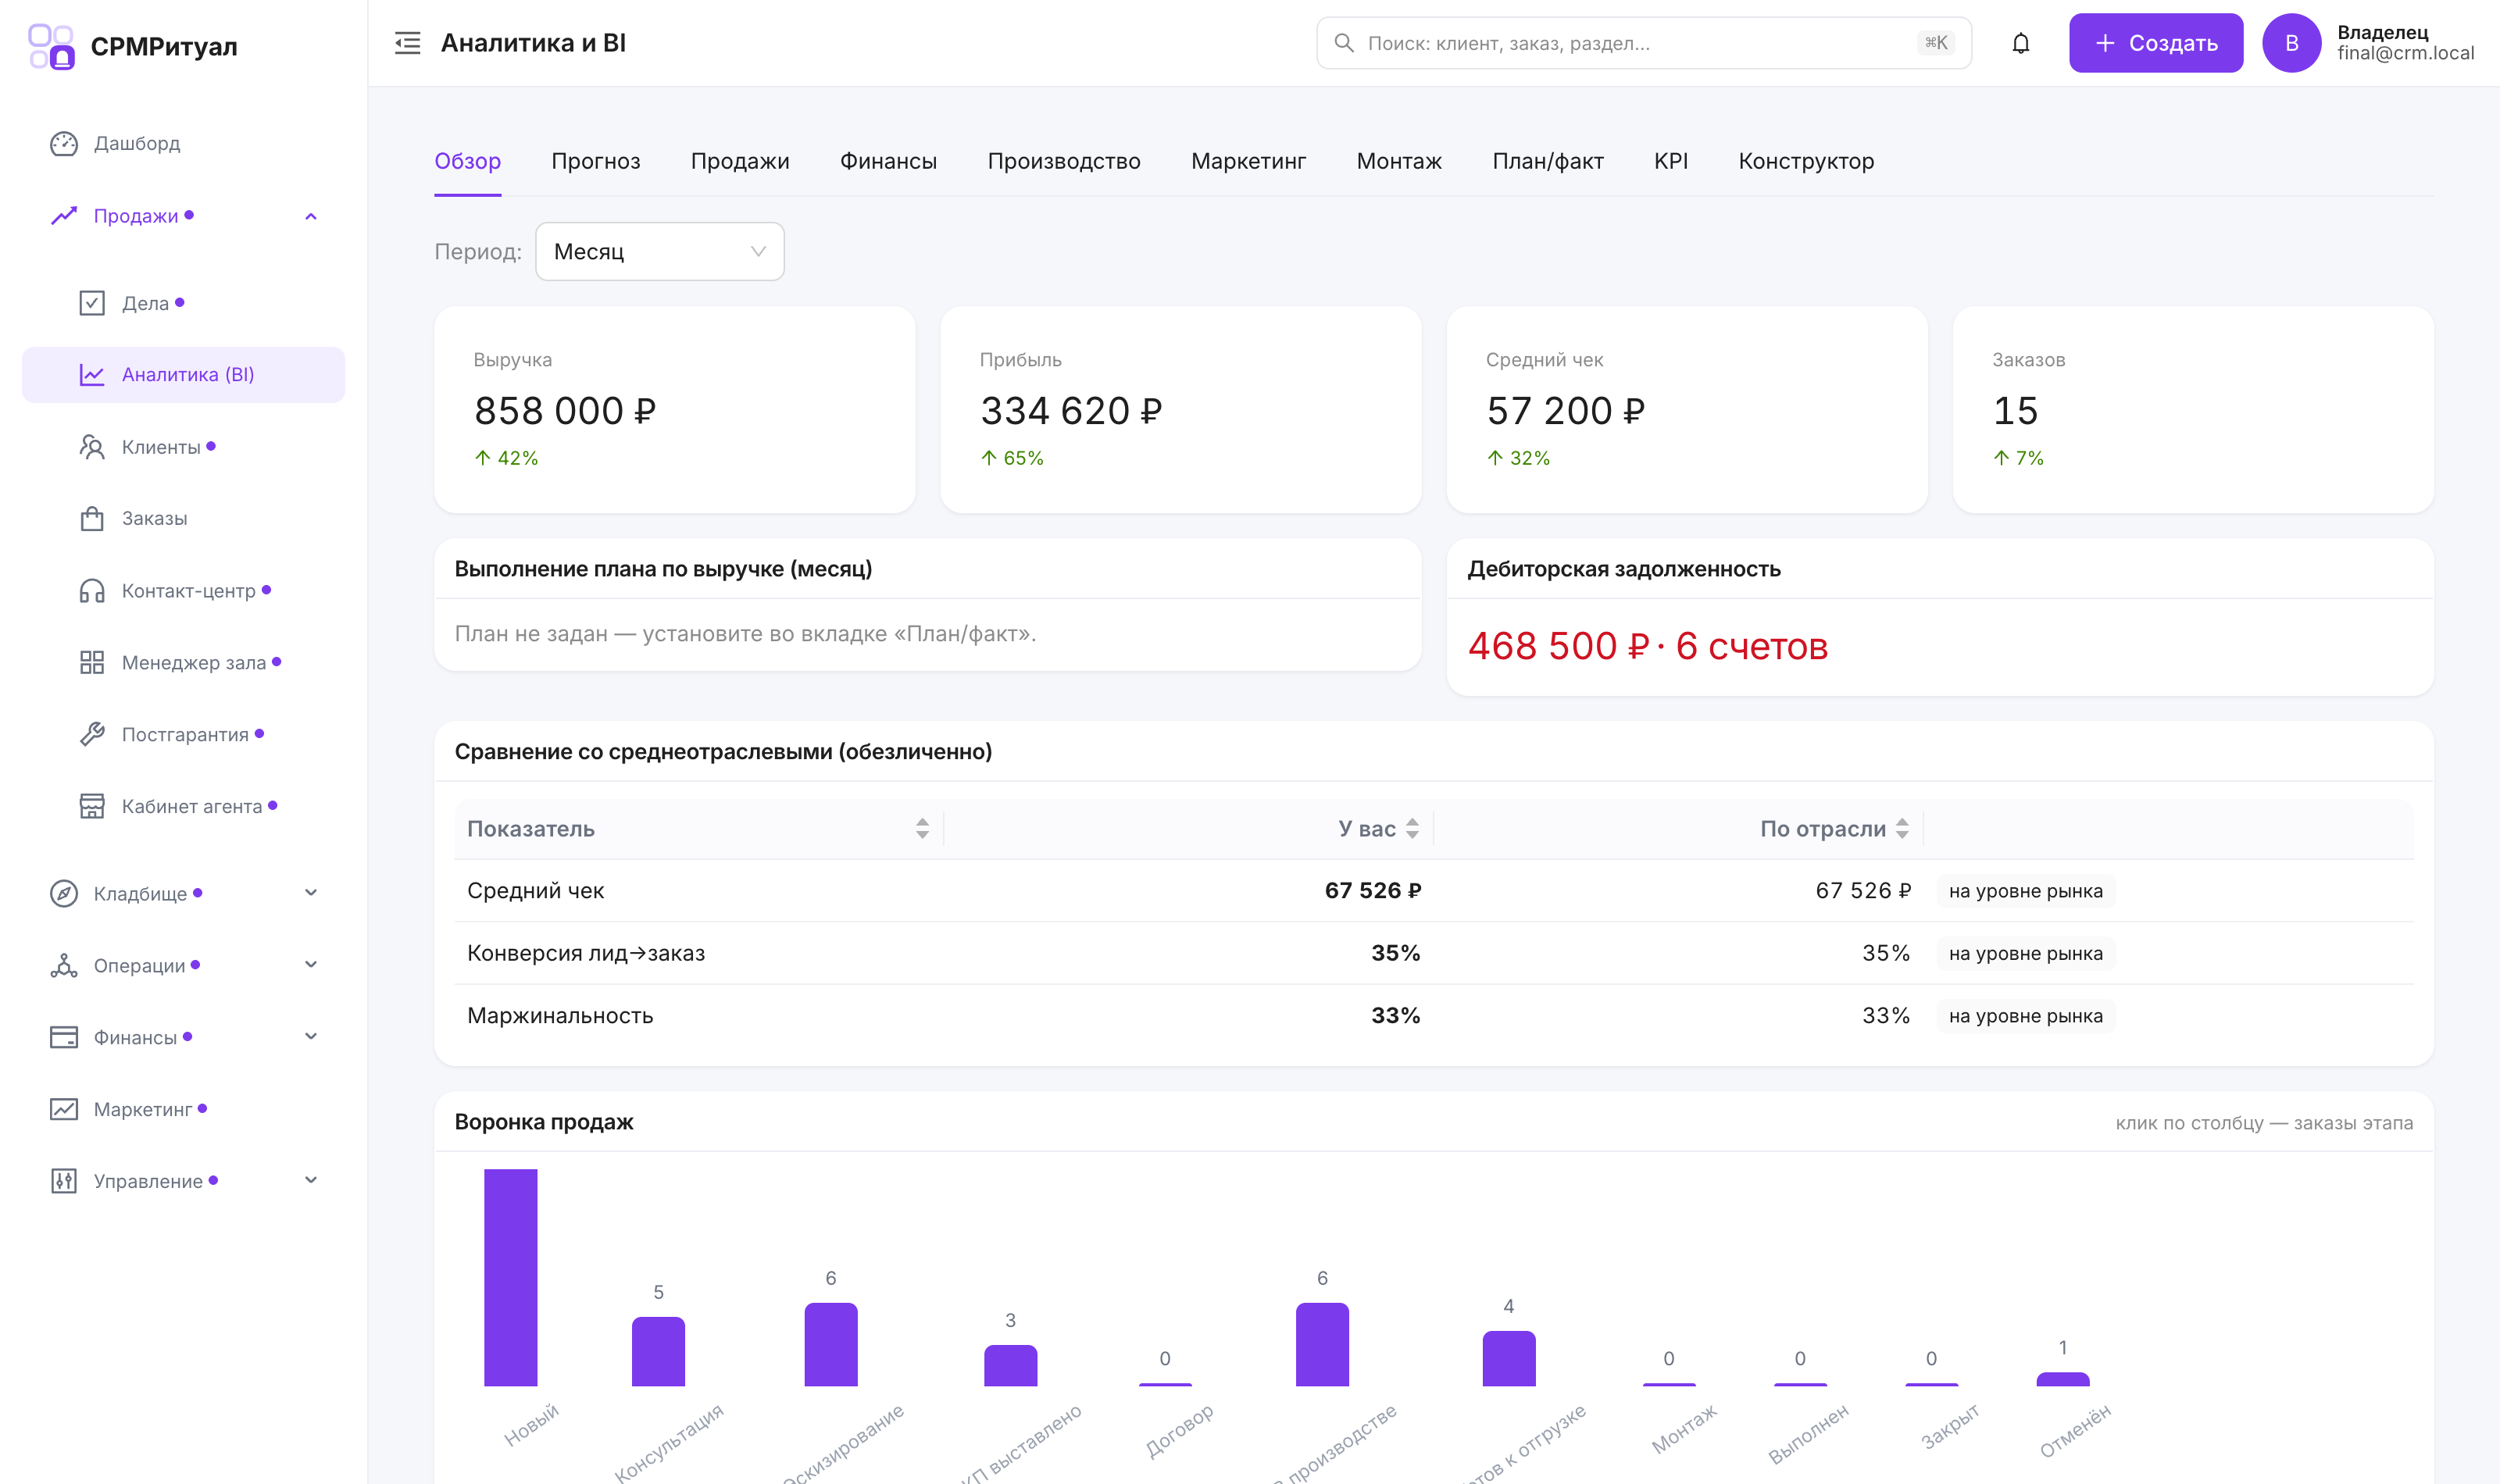Click the Управление sliders icon

tap(64, 1181)
